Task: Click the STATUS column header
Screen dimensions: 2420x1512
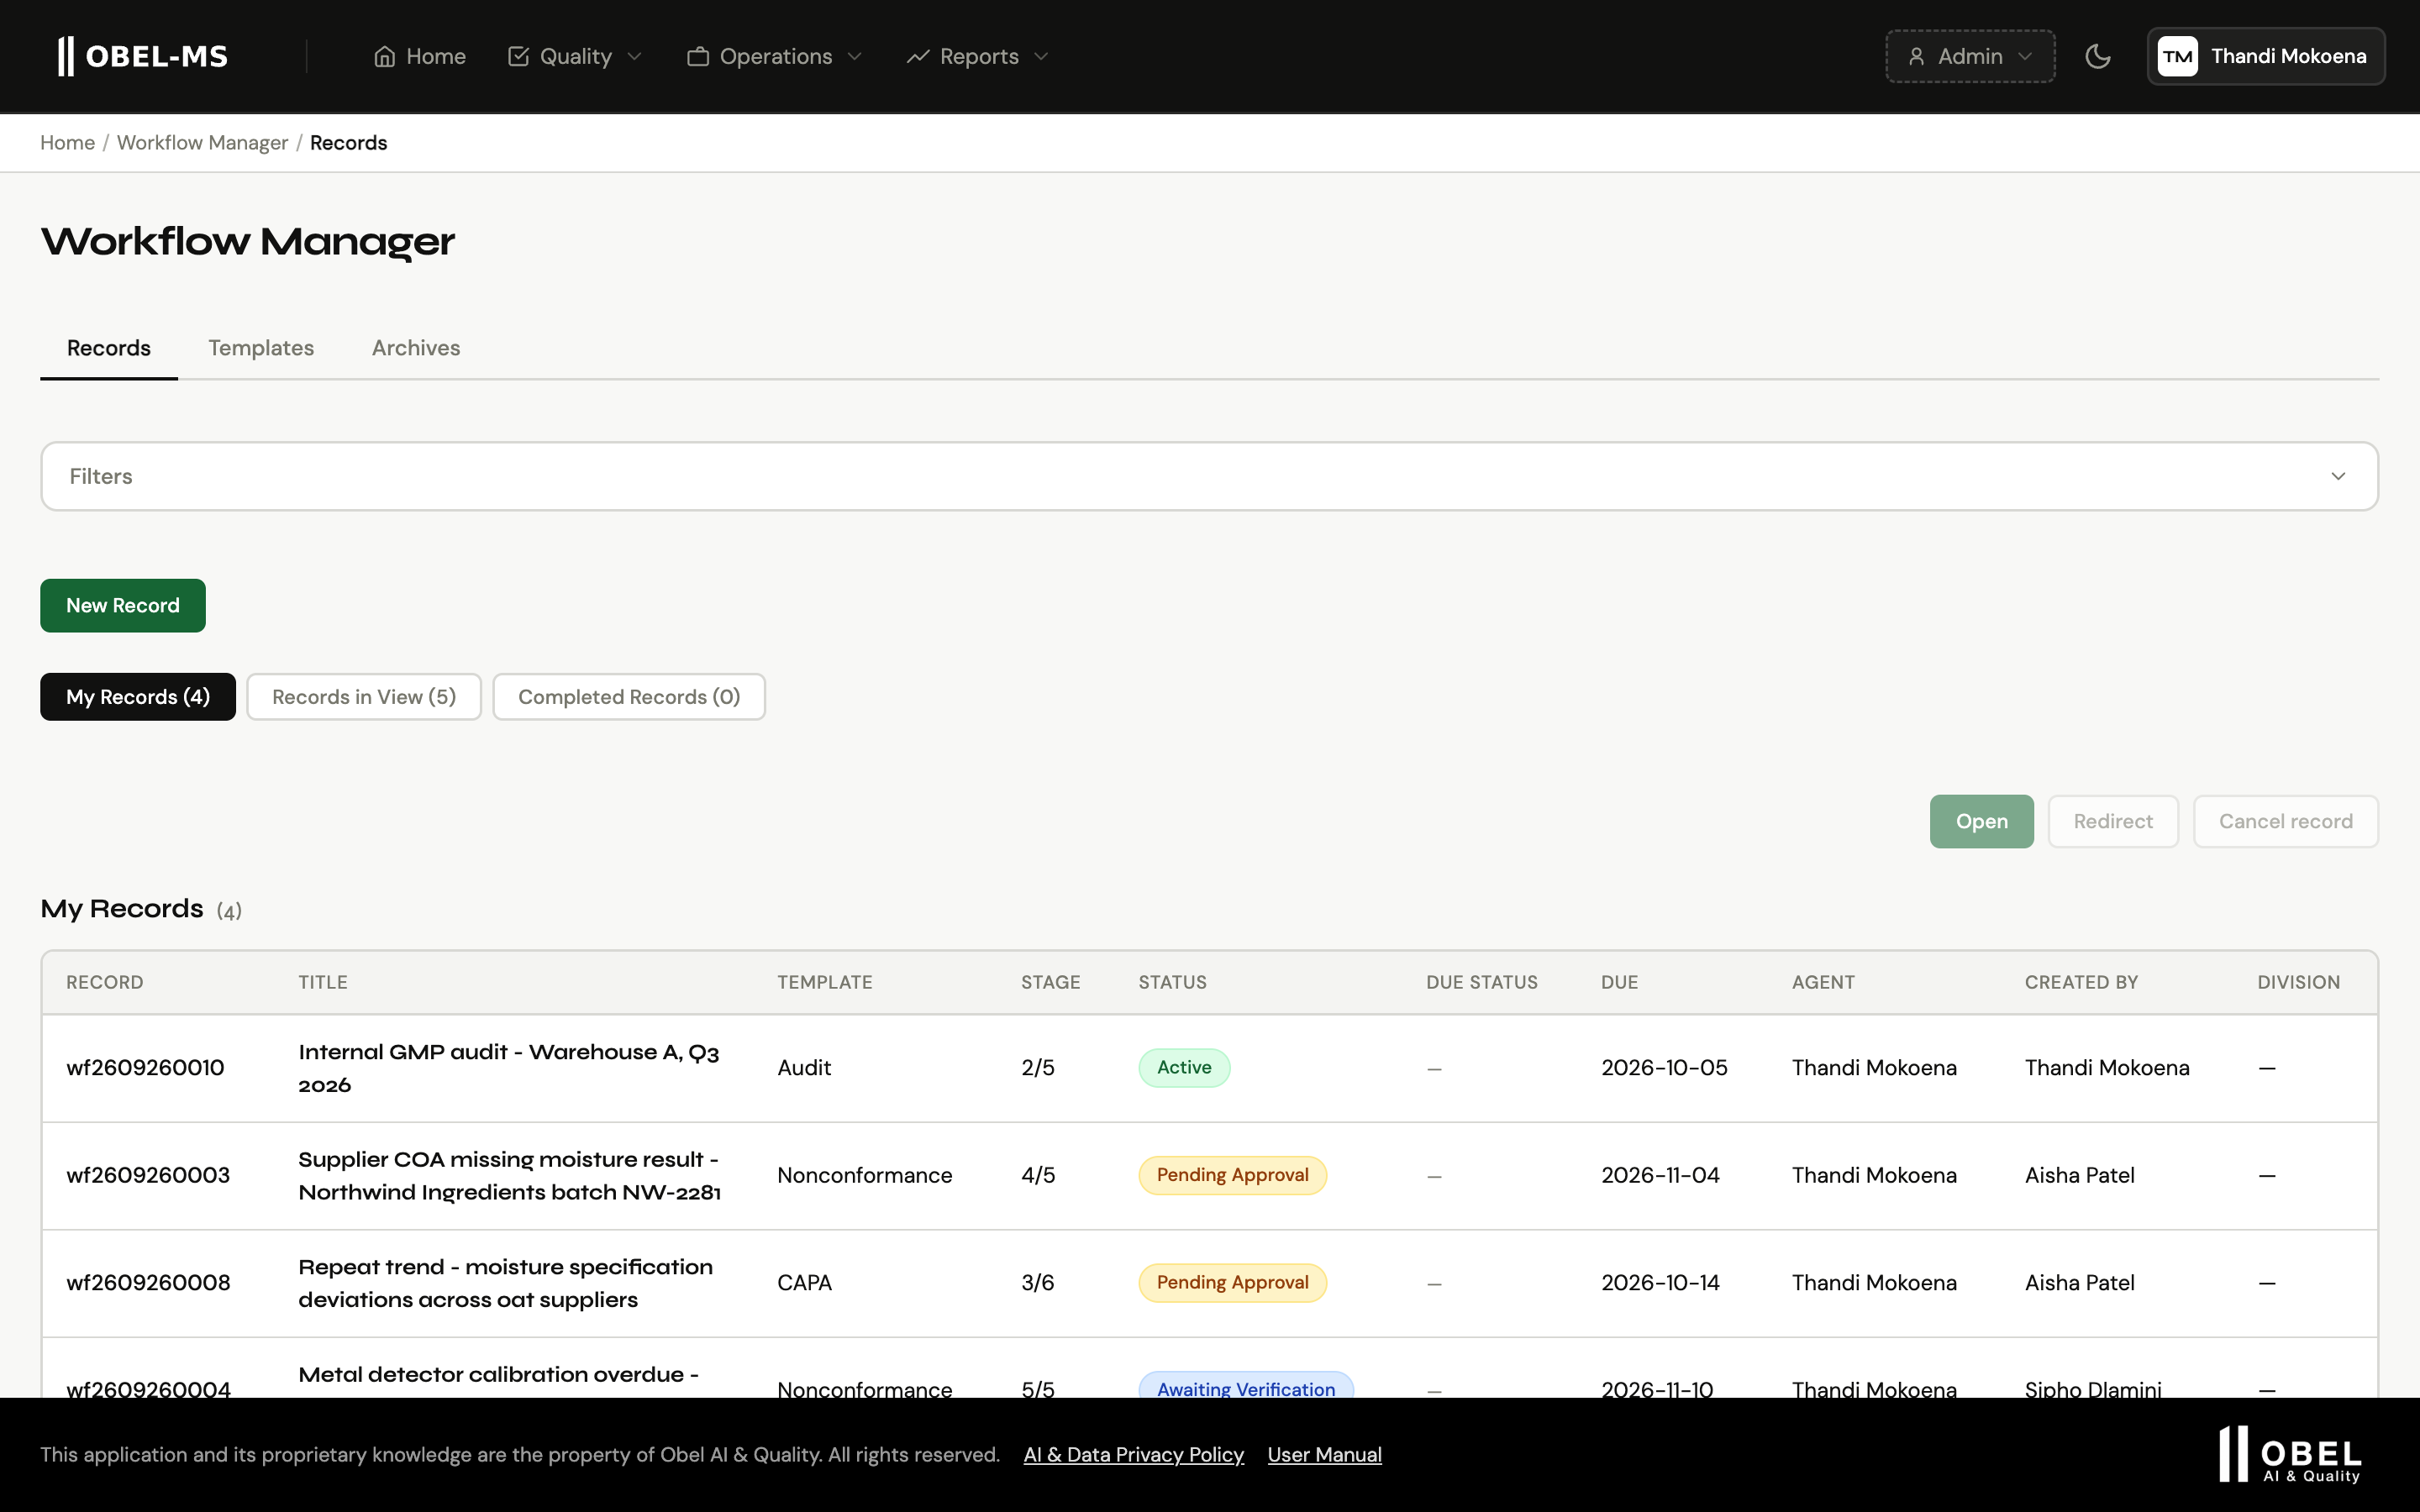Action: coord(1172,982)
